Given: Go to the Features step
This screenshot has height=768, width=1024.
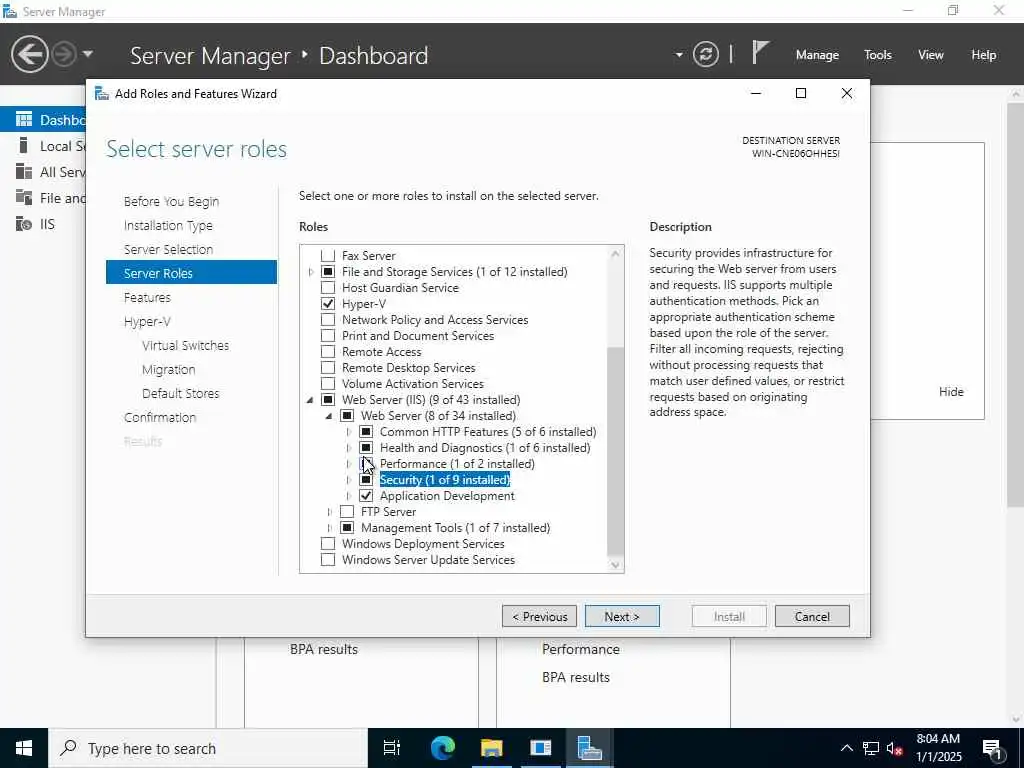Looking at the screenshot, I should coord(147,297).
